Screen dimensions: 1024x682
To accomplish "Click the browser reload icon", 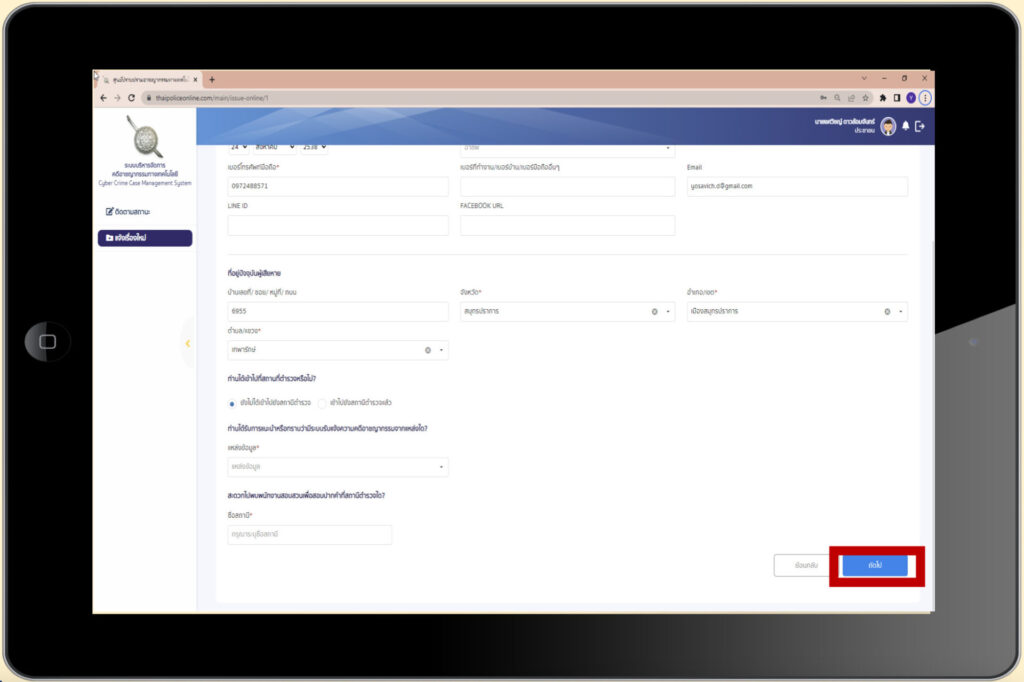I will tap(131, 98).
